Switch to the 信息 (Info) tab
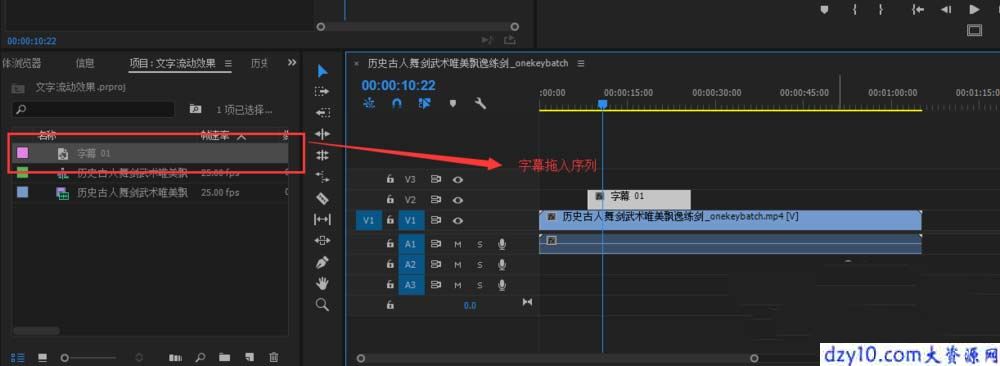 click(x=85, y=63)
